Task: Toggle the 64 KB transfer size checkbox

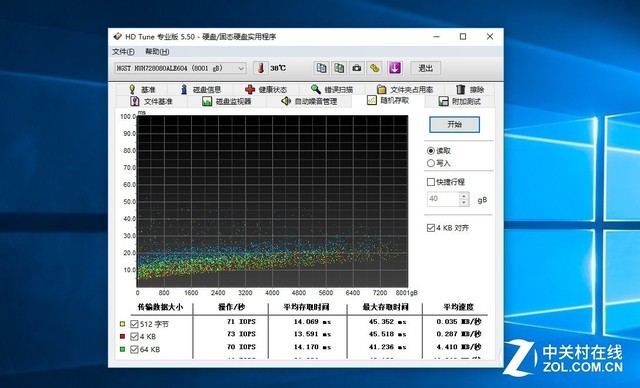Action: click(x=134, y=349)
